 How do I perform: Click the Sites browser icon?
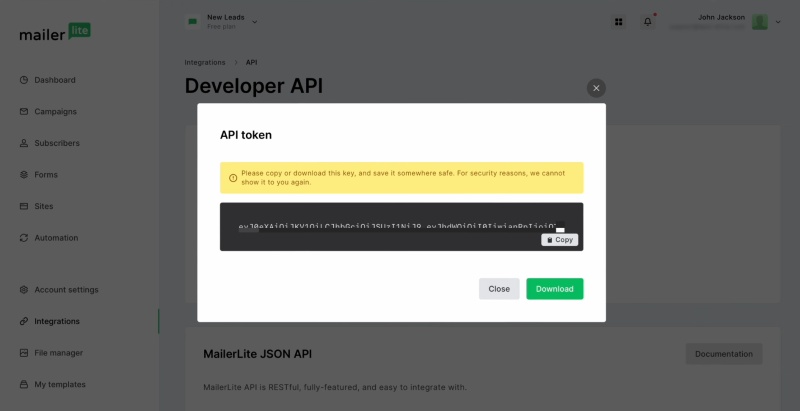(x=24, y=206)
